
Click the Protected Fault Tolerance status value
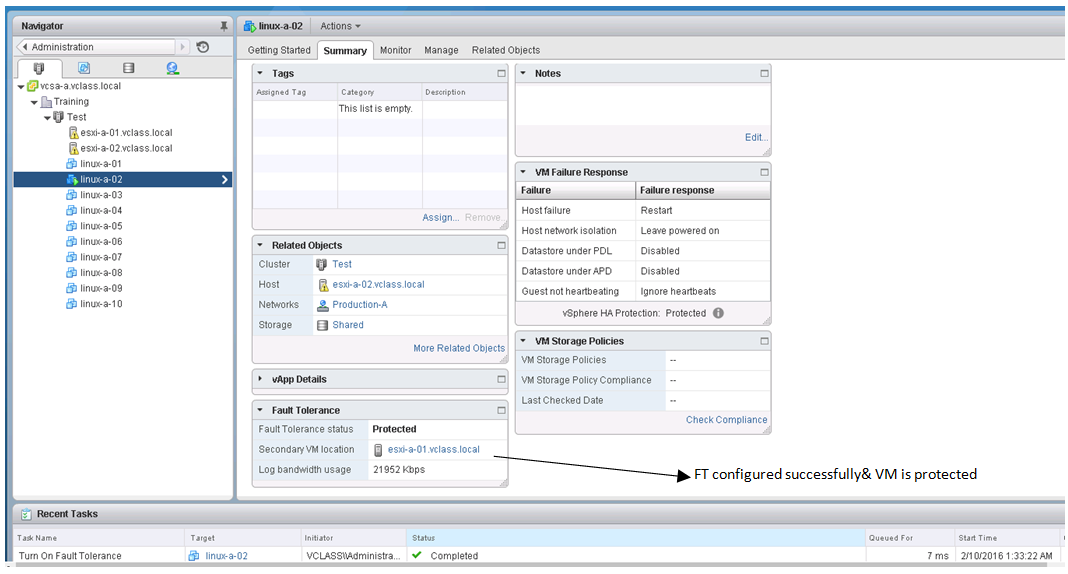click(394, 430)
